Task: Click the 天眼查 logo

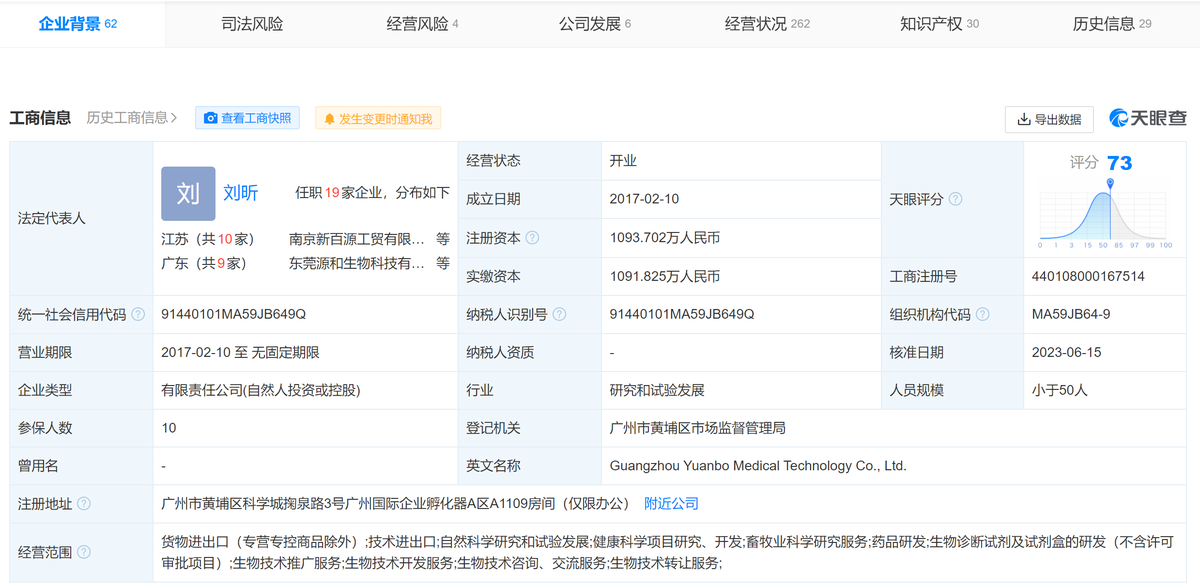Action: 1147,119
